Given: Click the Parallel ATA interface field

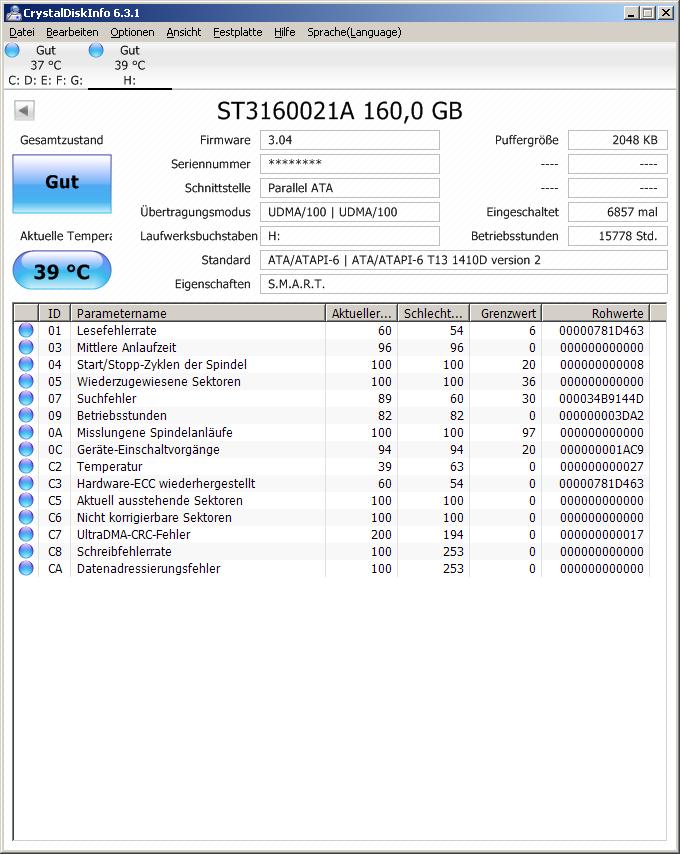Looking at the screenshot, I should click(x=350, y=188).
